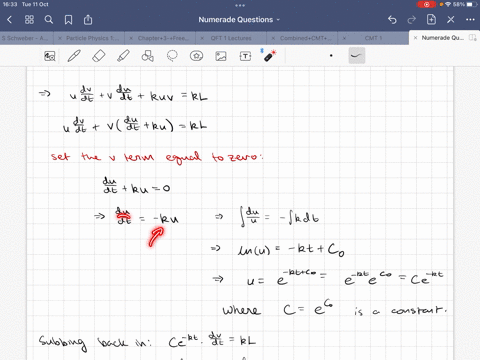Tap the 'is a constant' handwriting

pyautogui.click(x=400, y=311)
